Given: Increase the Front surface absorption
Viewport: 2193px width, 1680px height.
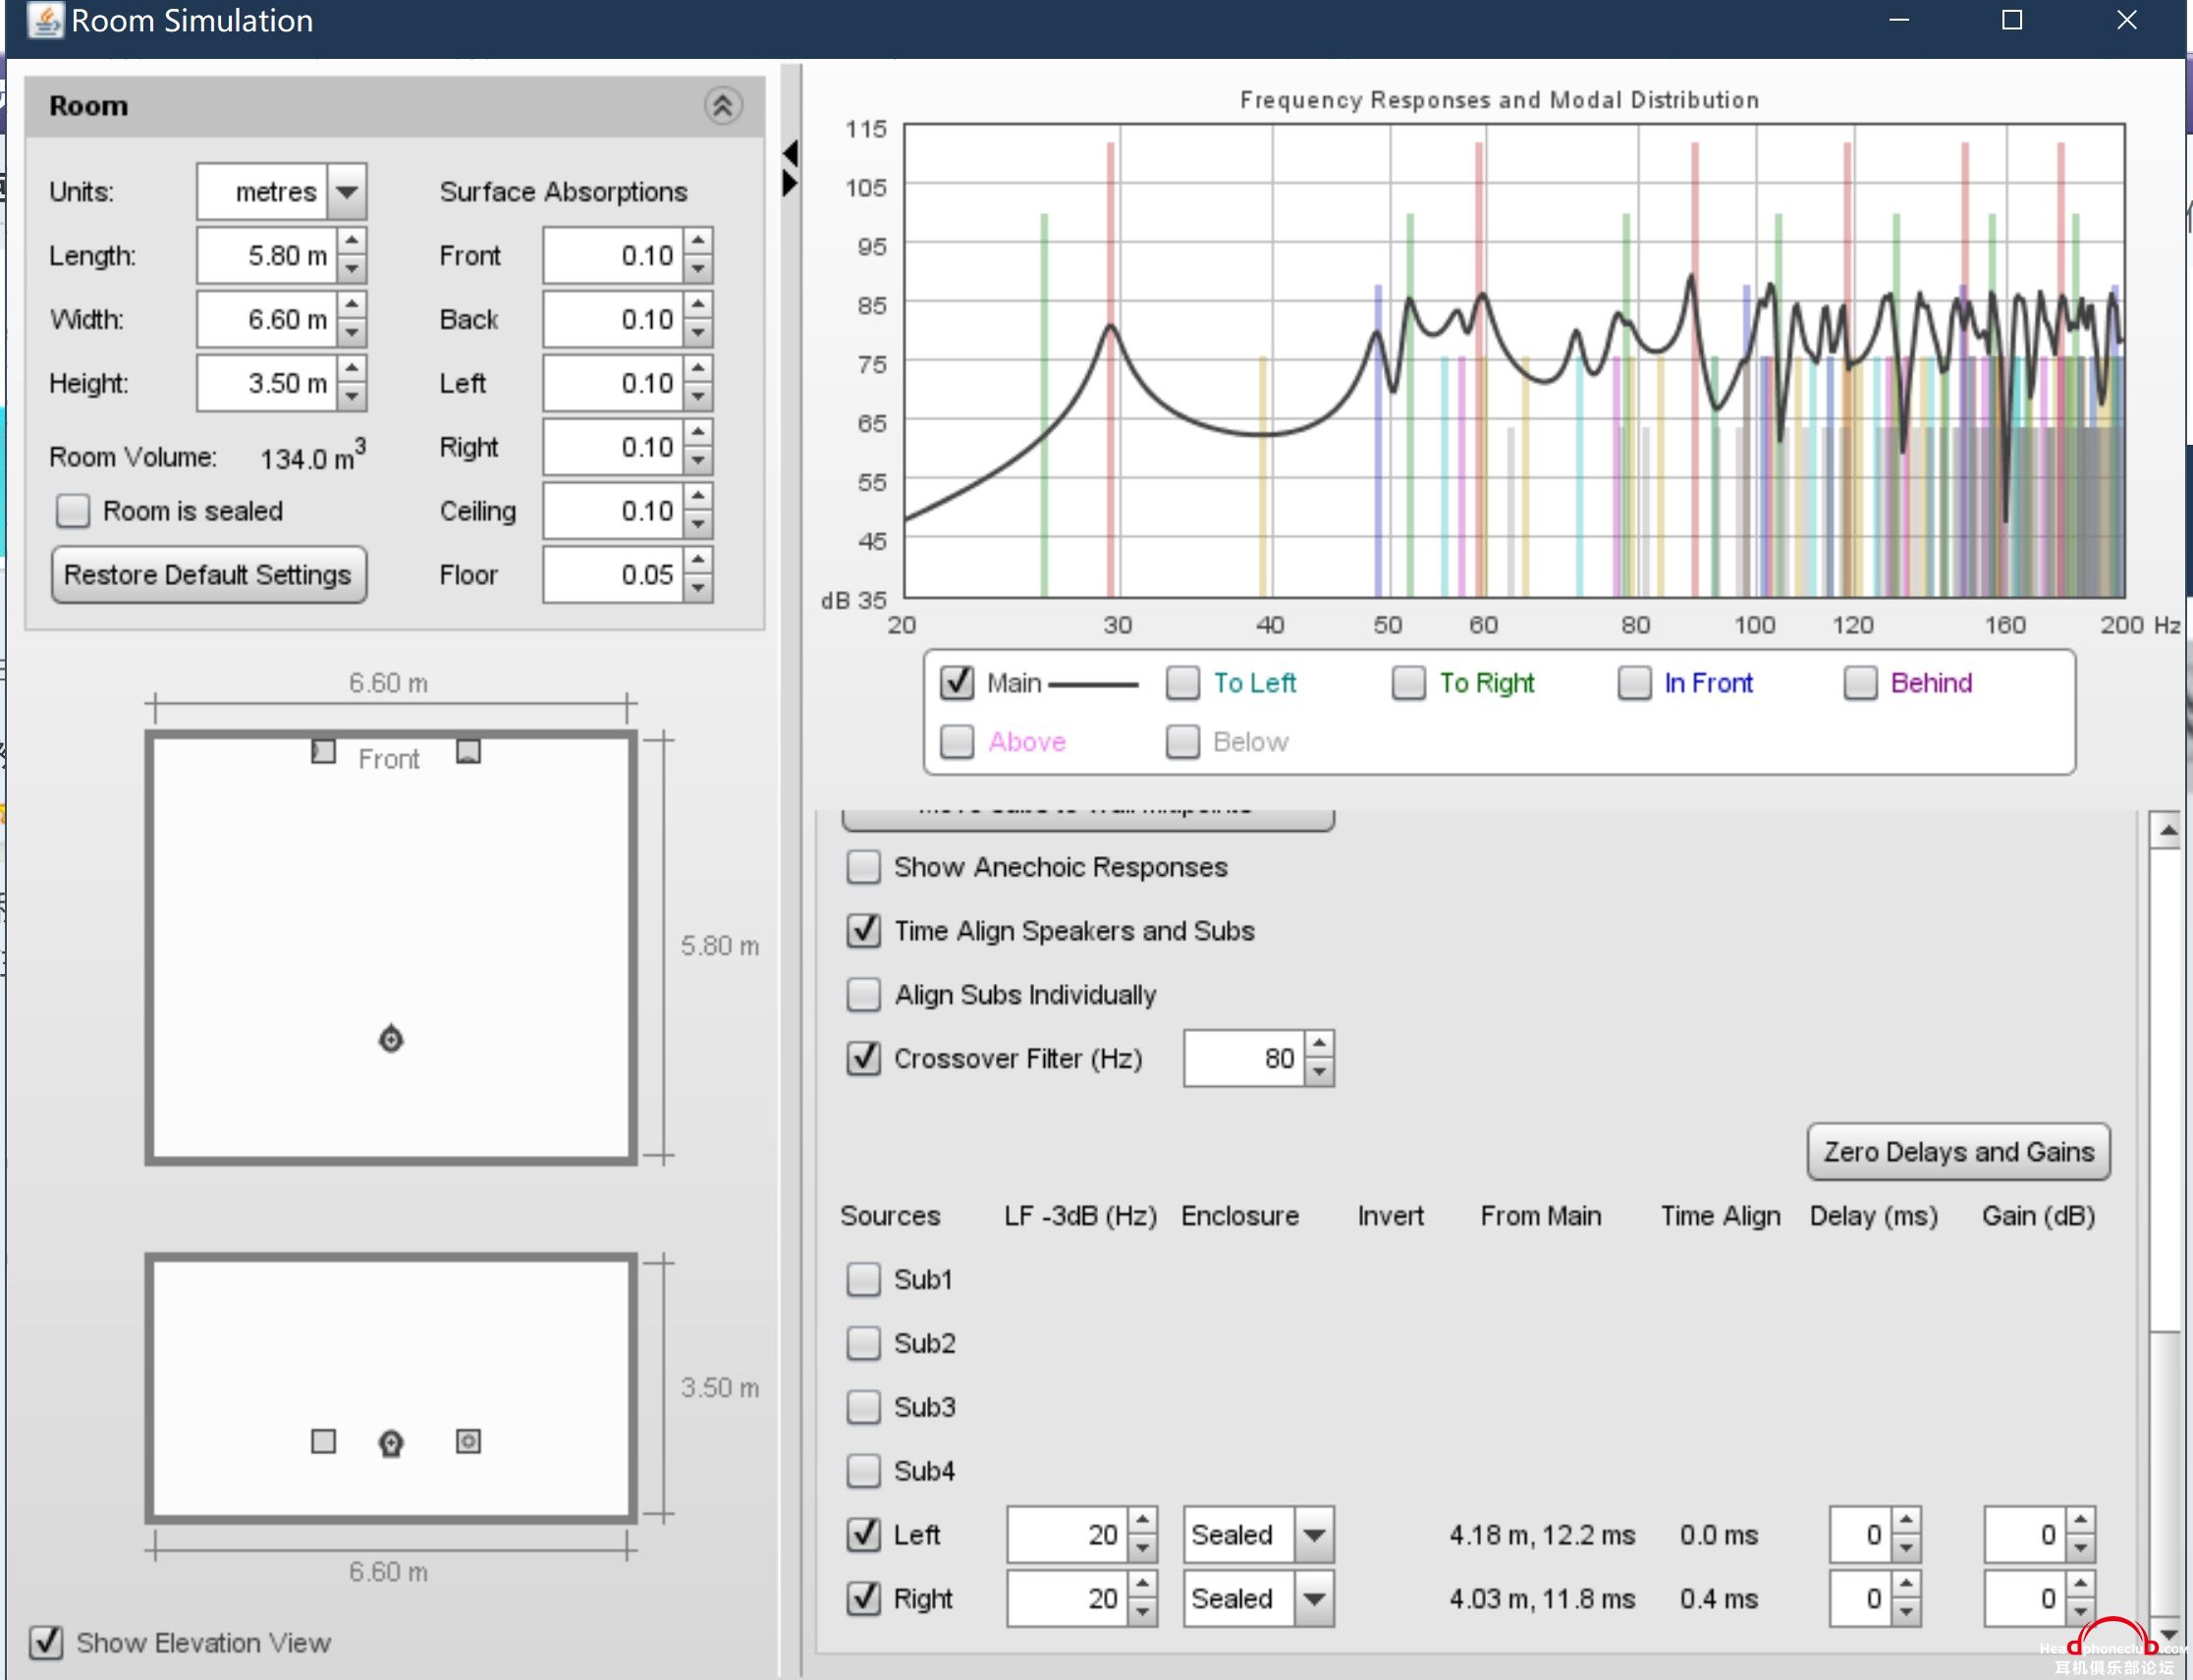Looking at the screenshot, I should (x=699, y=241).
